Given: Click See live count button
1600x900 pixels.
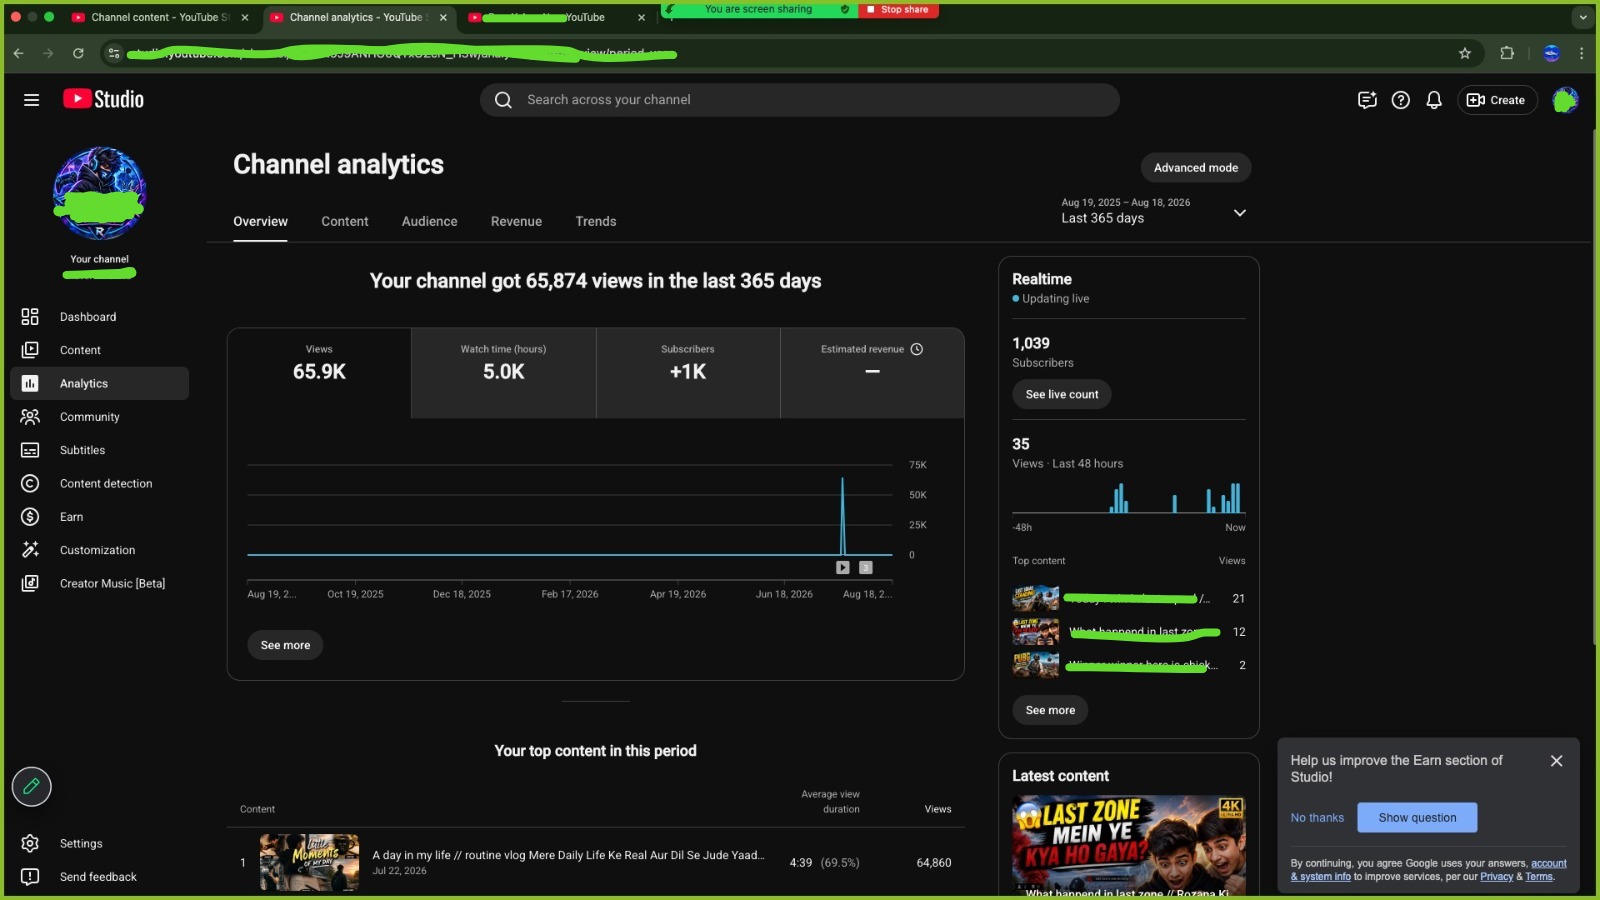Looking at the screenshot, I should coord(1062,395).
